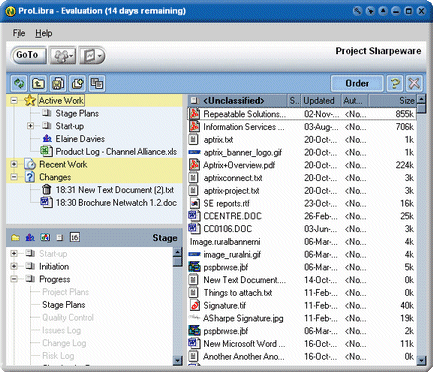Expand the Initiation stage node
Image resolution: width=433 pixels, height=372 pixels.
pos(14,266)
